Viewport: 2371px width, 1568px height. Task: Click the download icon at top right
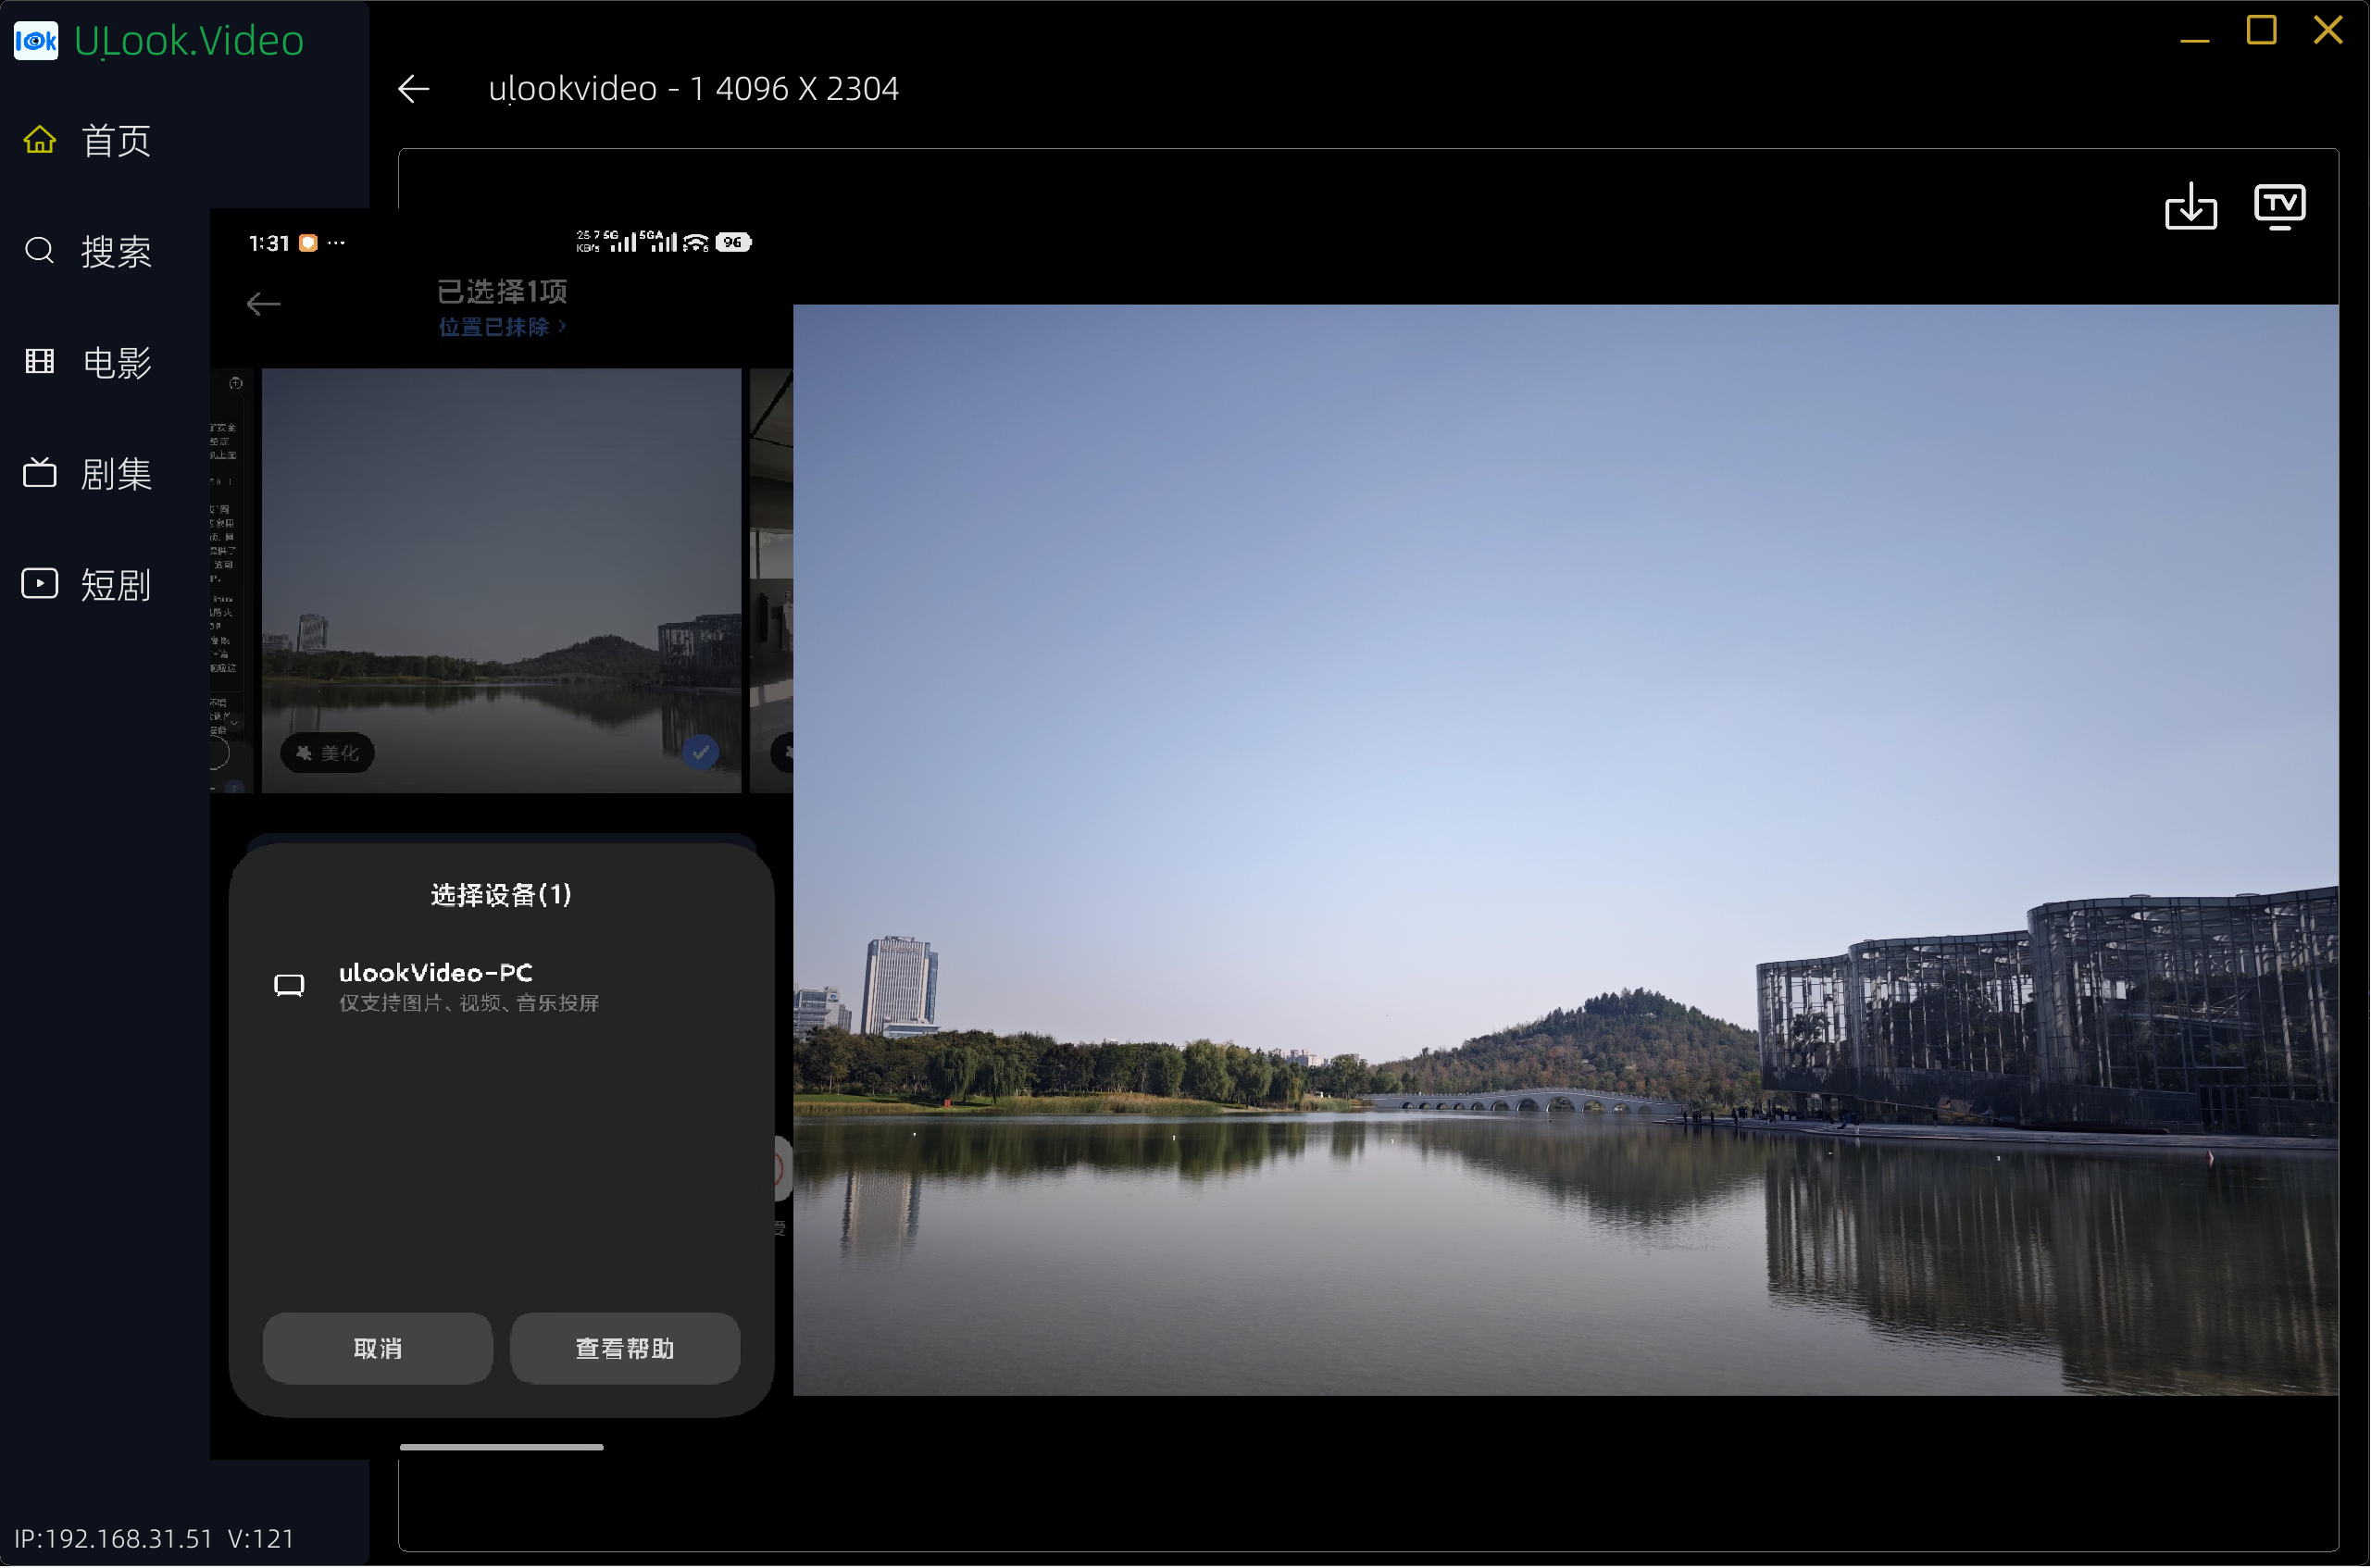coord(2191,206)
